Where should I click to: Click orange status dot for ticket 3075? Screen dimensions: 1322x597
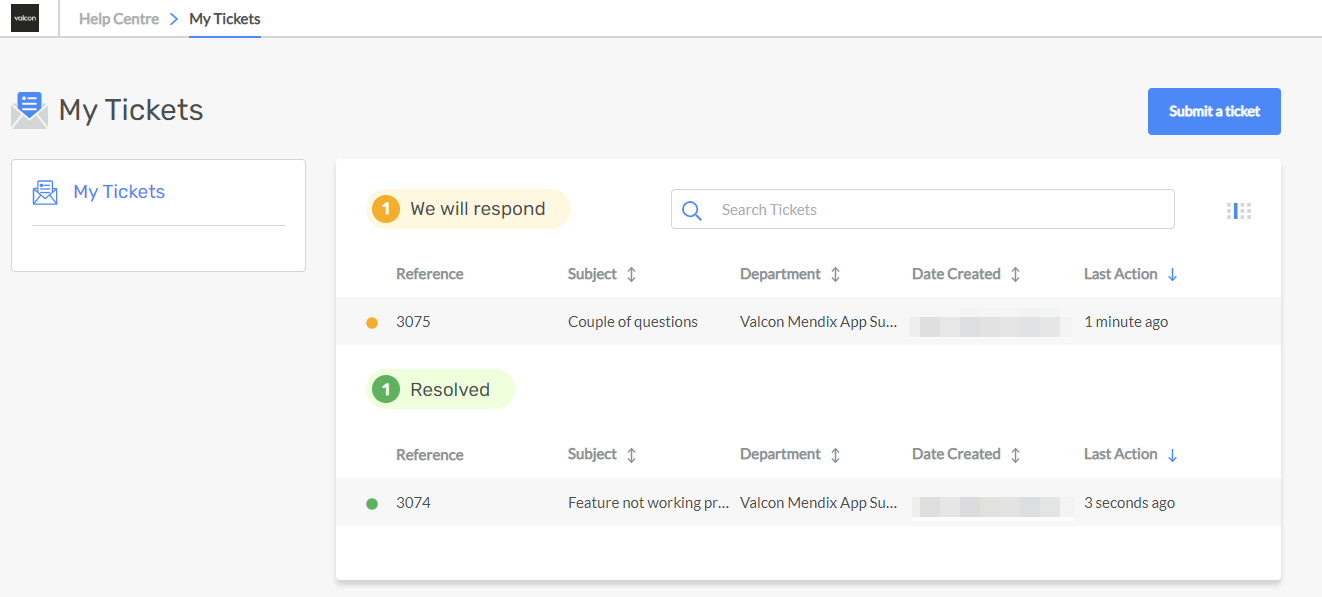click(x=372, y=323)
